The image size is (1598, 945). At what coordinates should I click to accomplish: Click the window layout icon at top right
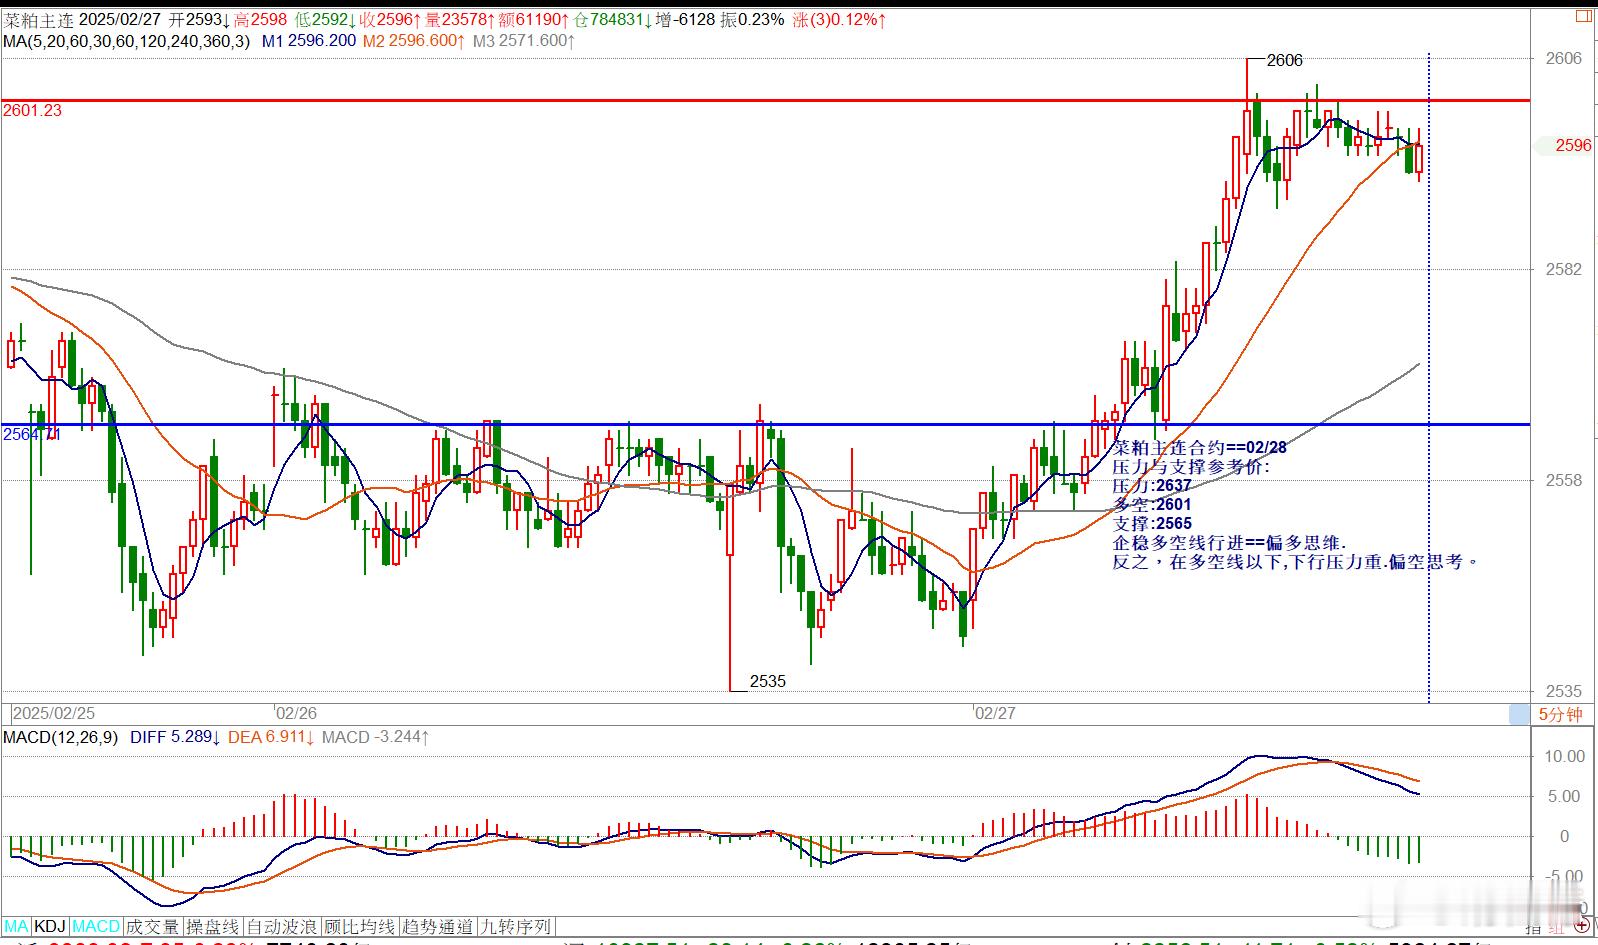pyautogui.click(x=1583, y=15)
